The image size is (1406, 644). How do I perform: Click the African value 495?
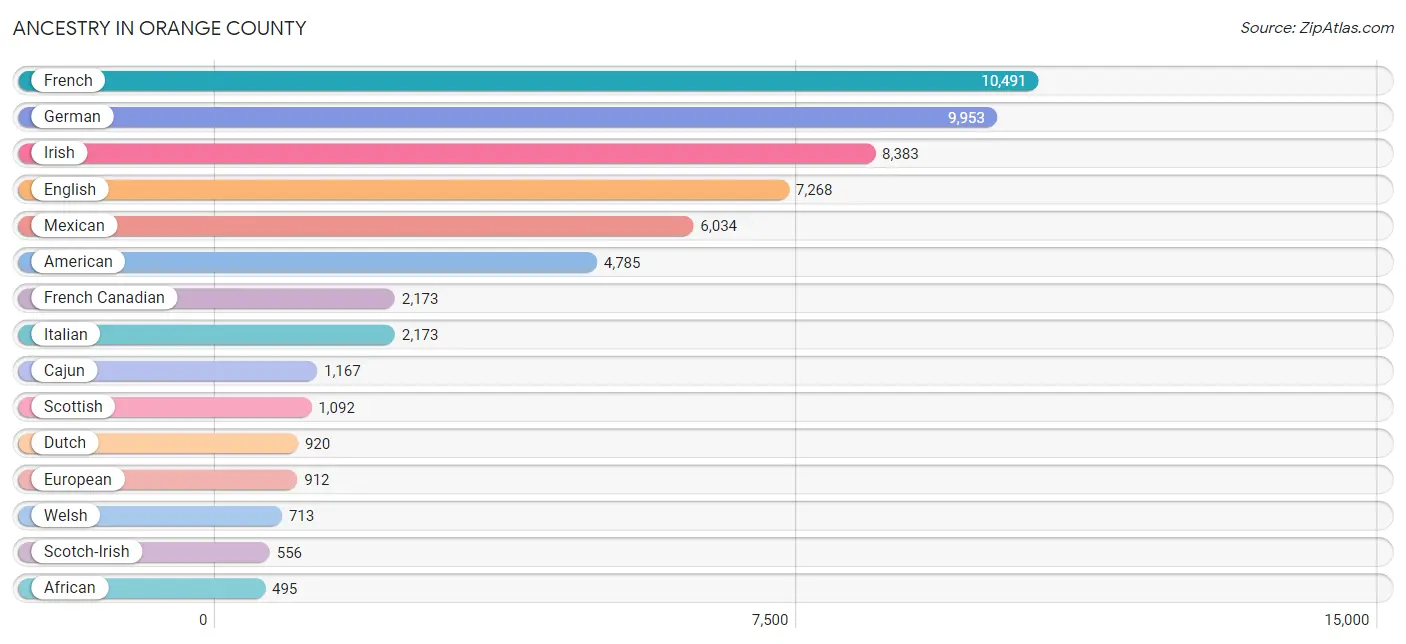click(x=285, y=589)
